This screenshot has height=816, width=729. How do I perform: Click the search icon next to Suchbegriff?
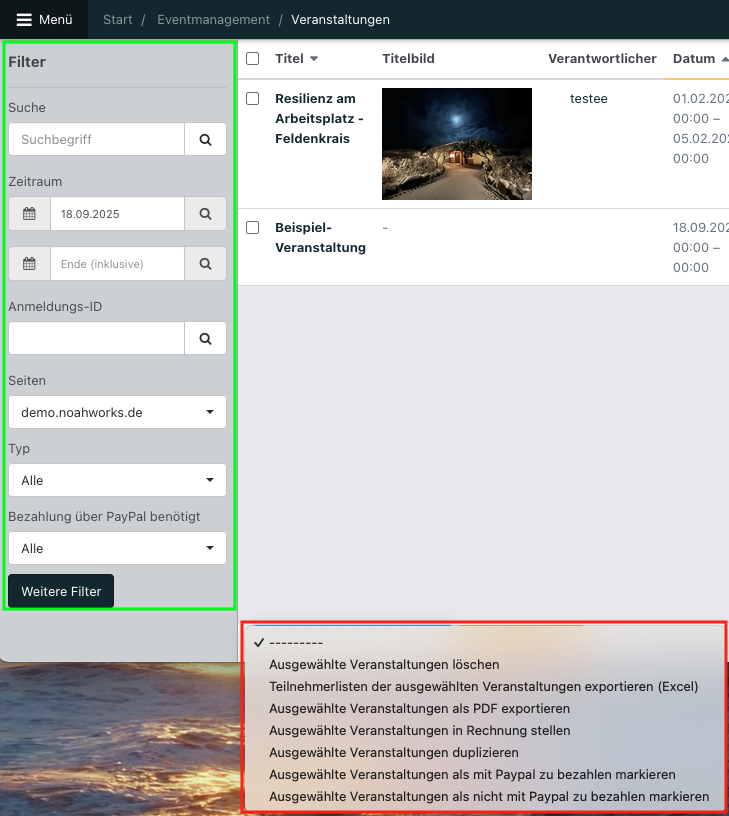pos(206,139)
